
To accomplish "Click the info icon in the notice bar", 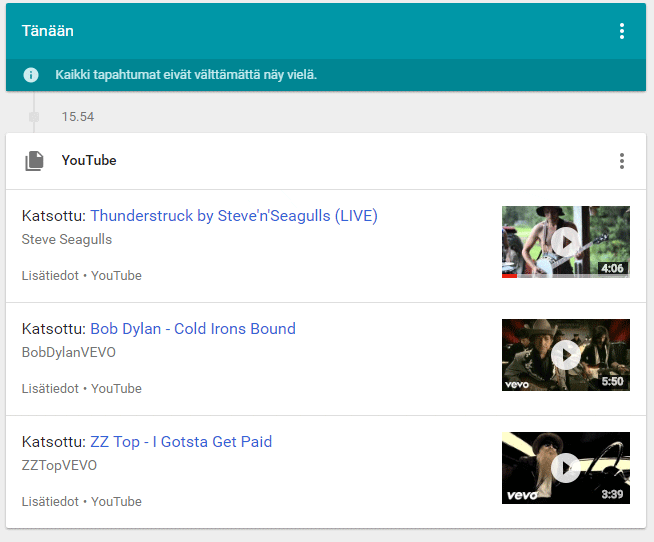I will (x=31, y=75).
